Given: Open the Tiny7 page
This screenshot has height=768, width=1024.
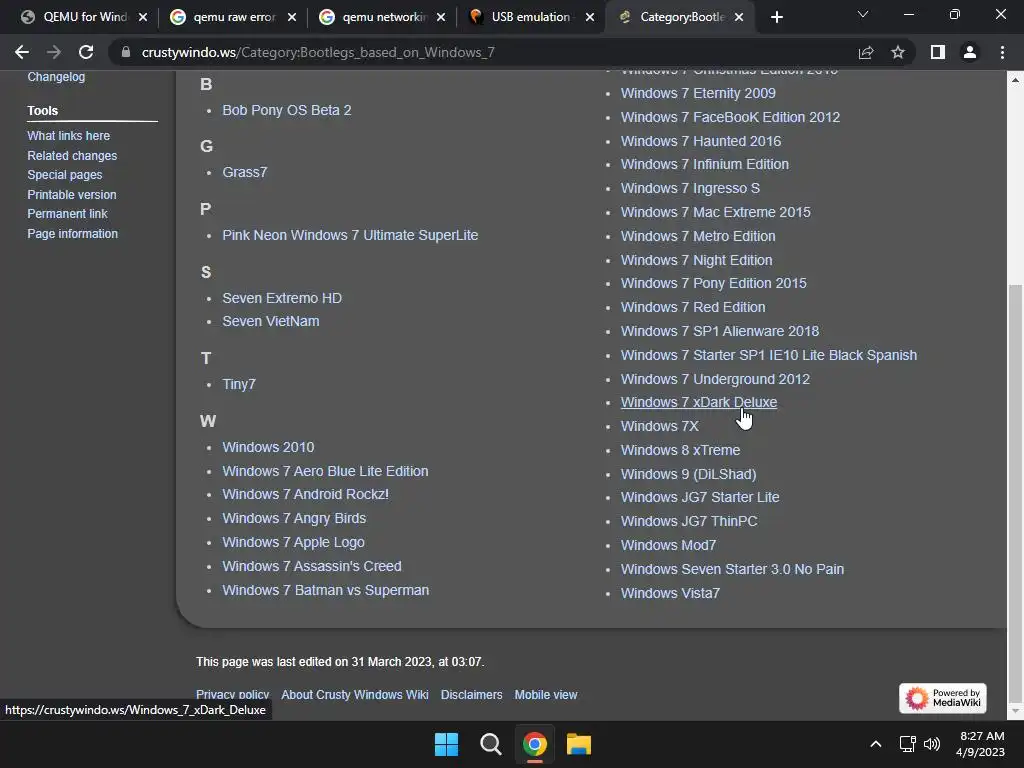Looking at the screenshot, I should 239,384.
